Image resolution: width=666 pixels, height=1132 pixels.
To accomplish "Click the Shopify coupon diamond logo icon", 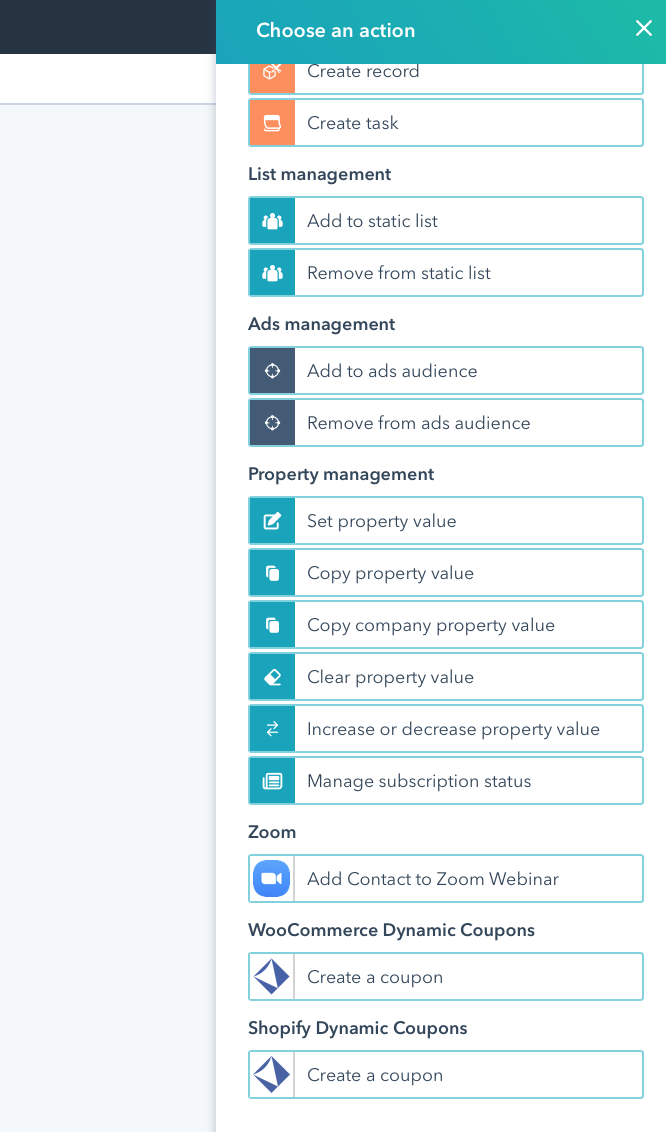I will (x=272, y=1075).
